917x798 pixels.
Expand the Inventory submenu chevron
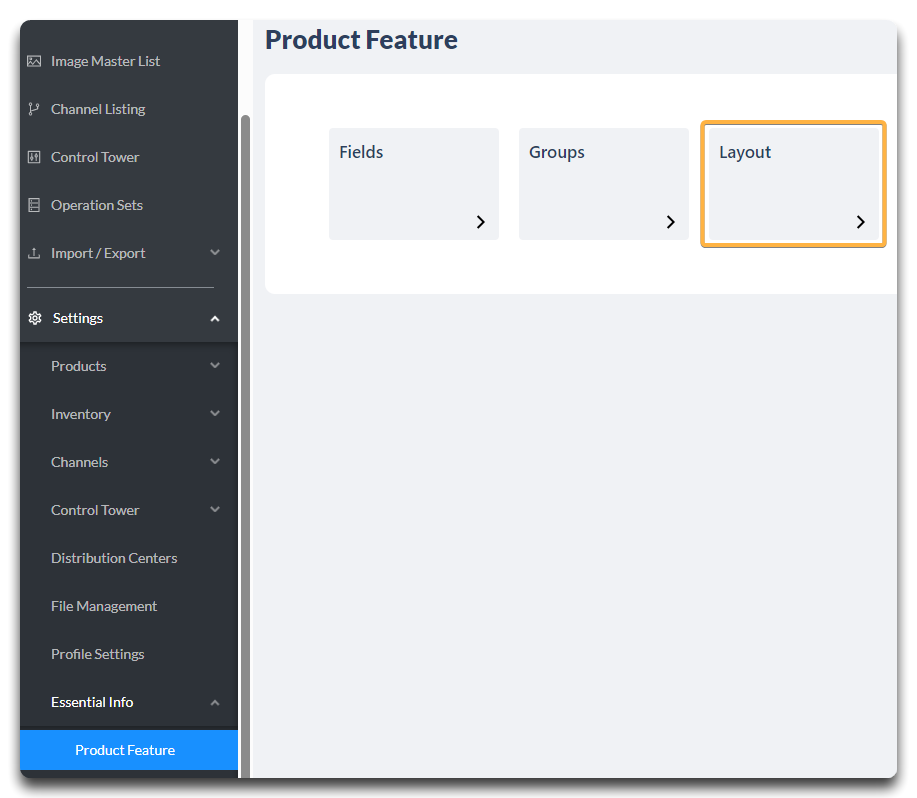coord(215,413)
